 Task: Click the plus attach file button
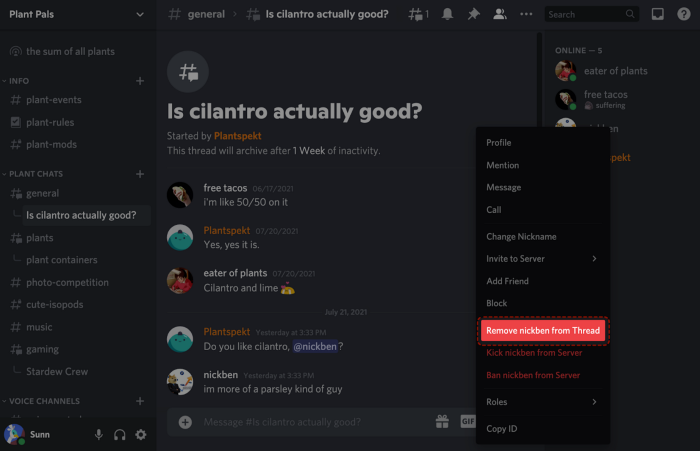point(185,422)
